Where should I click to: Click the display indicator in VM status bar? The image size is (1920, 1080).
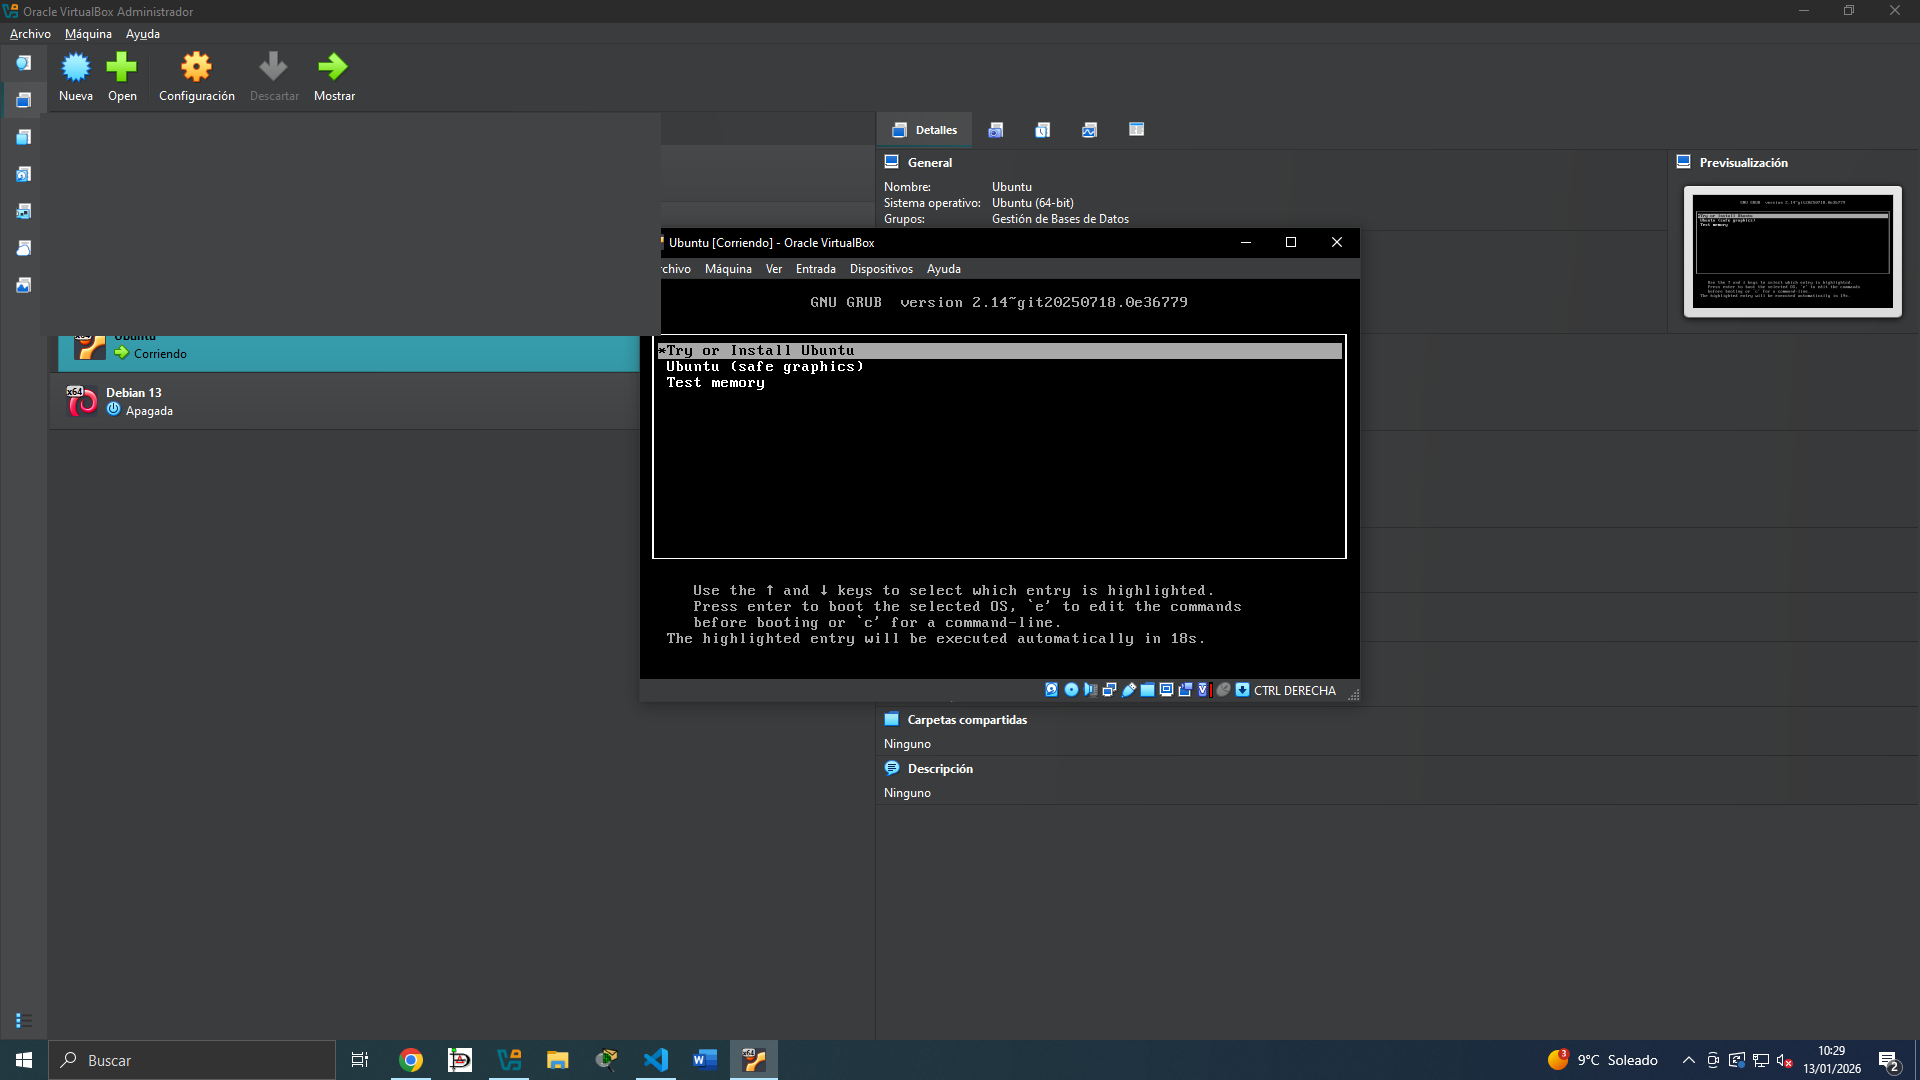tap(1166, 690)
